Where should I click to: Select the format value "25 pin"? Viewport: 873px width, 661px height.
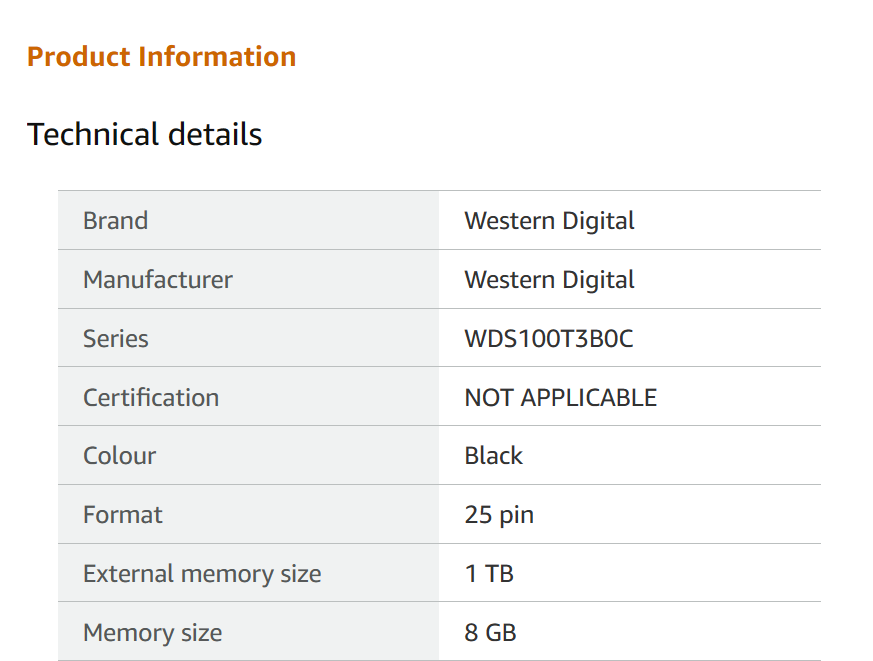click(499, 515)
